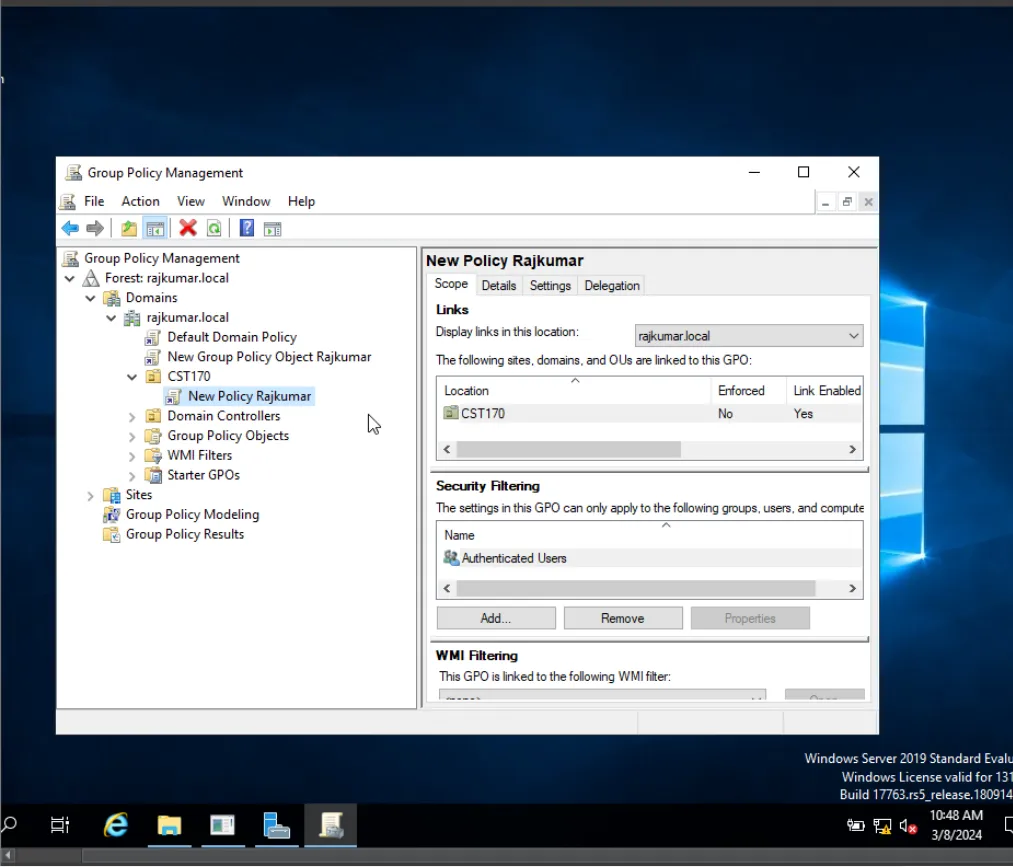Click the Enforced column header

point(748,390)
